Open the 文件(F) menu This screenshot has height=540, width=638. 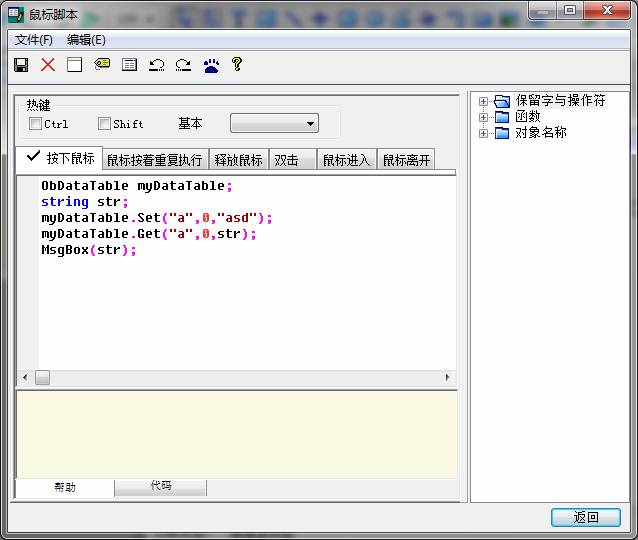[x=34, y=40]
